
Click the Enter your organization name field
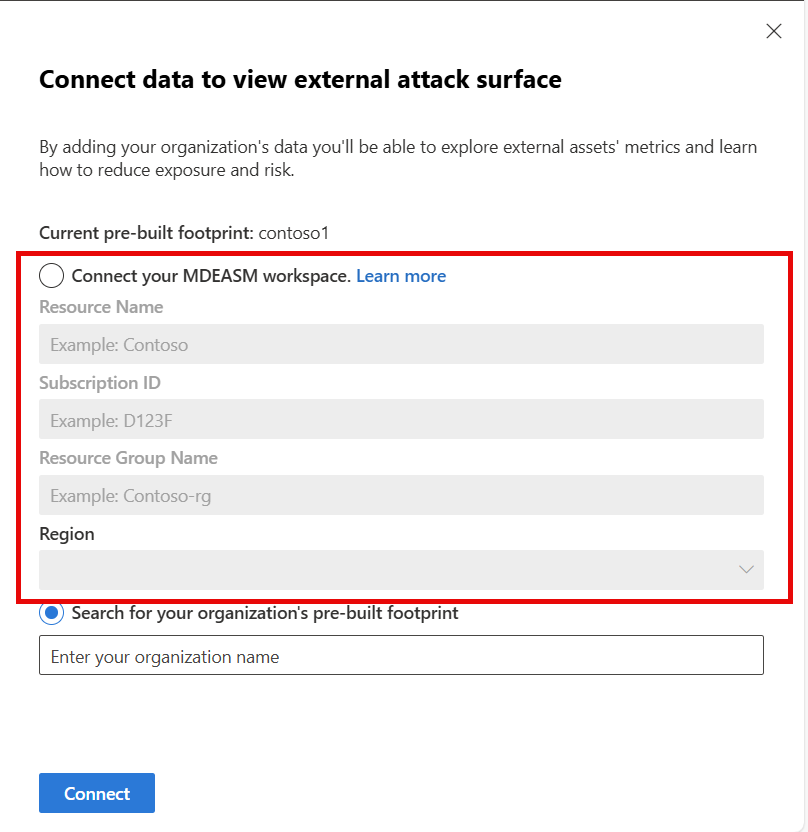coord(401,656)
